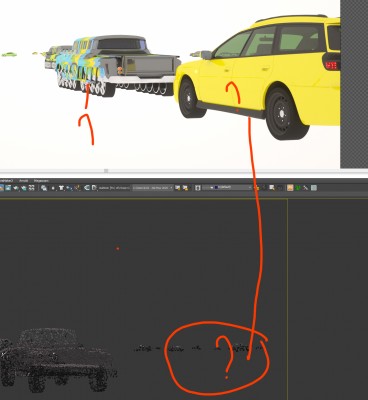This screenshot has height=400, width=368.
Task: Open the layer dropdown with blue swatch
Action: 227,188
